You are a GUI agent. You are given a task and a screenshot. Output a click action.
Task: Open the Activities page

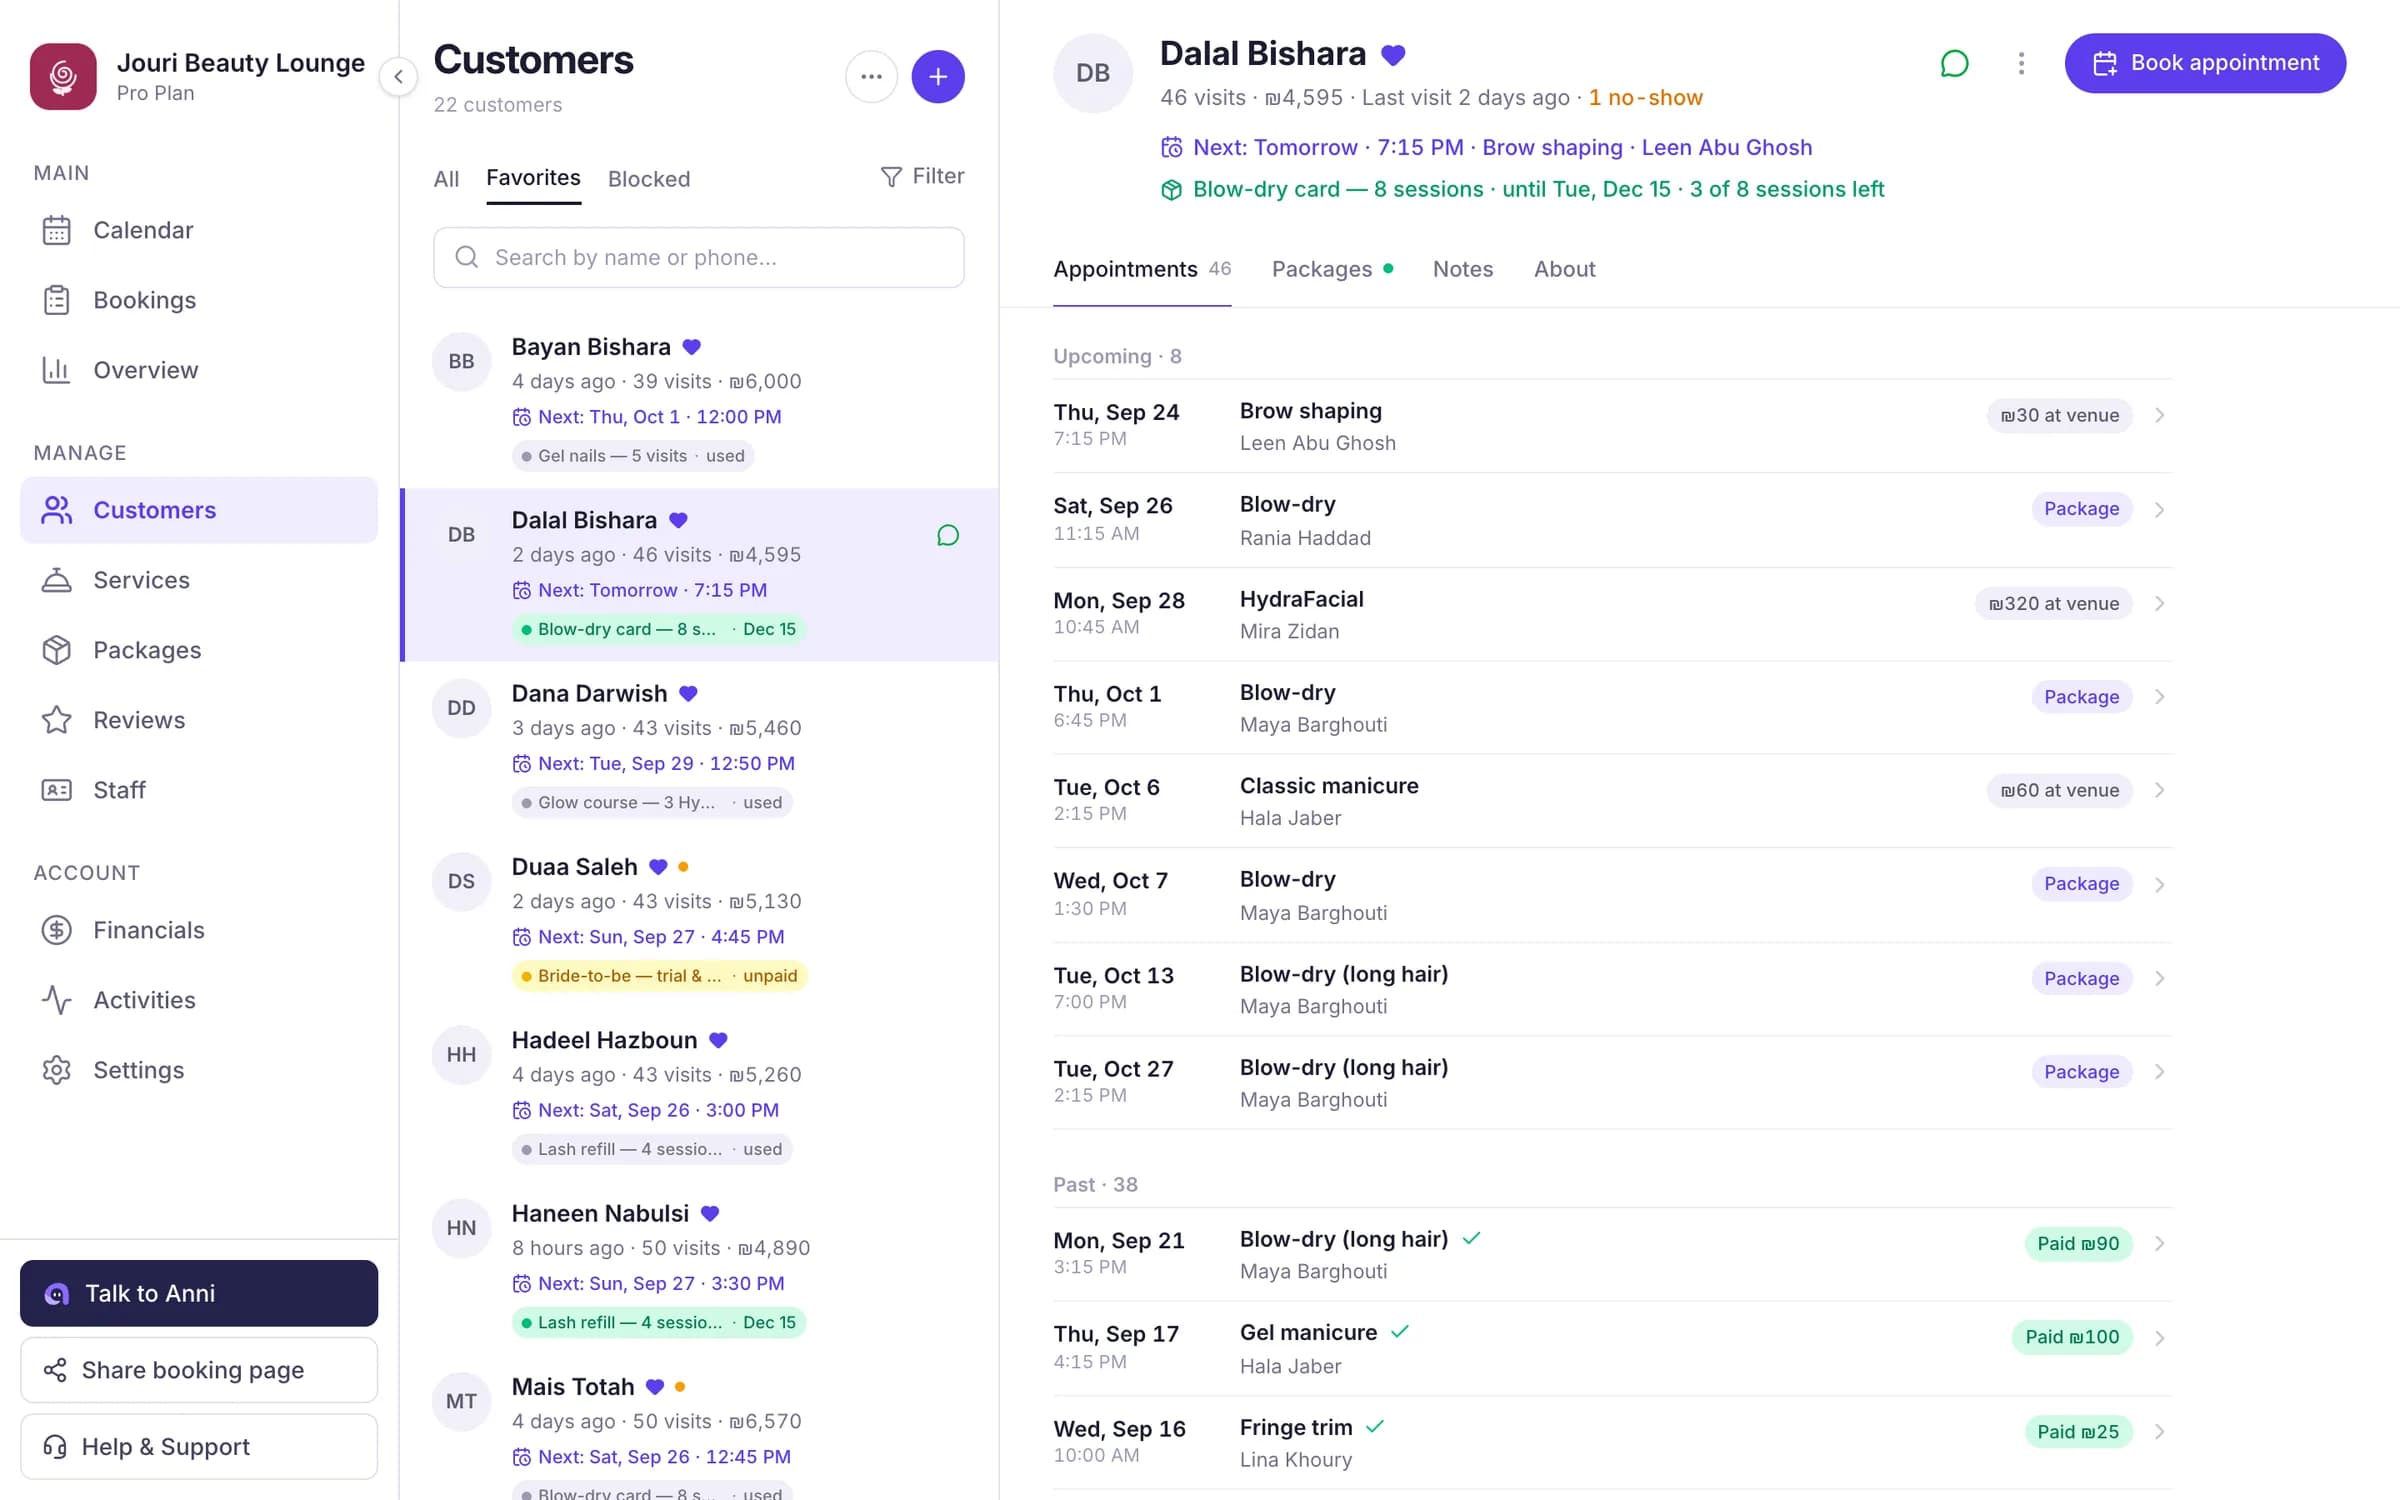pyautogui.click(x=199, y=1000)
